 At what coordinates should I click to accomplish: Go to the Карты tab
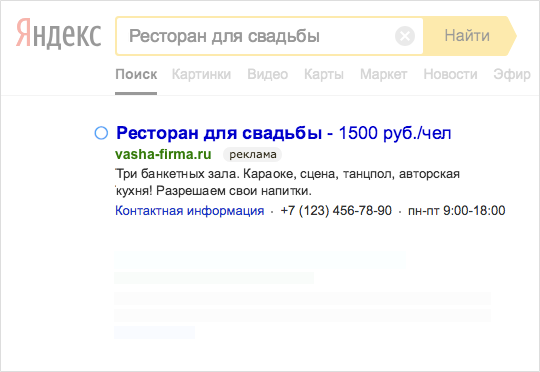pyautogui.click(x=324, y=74)
